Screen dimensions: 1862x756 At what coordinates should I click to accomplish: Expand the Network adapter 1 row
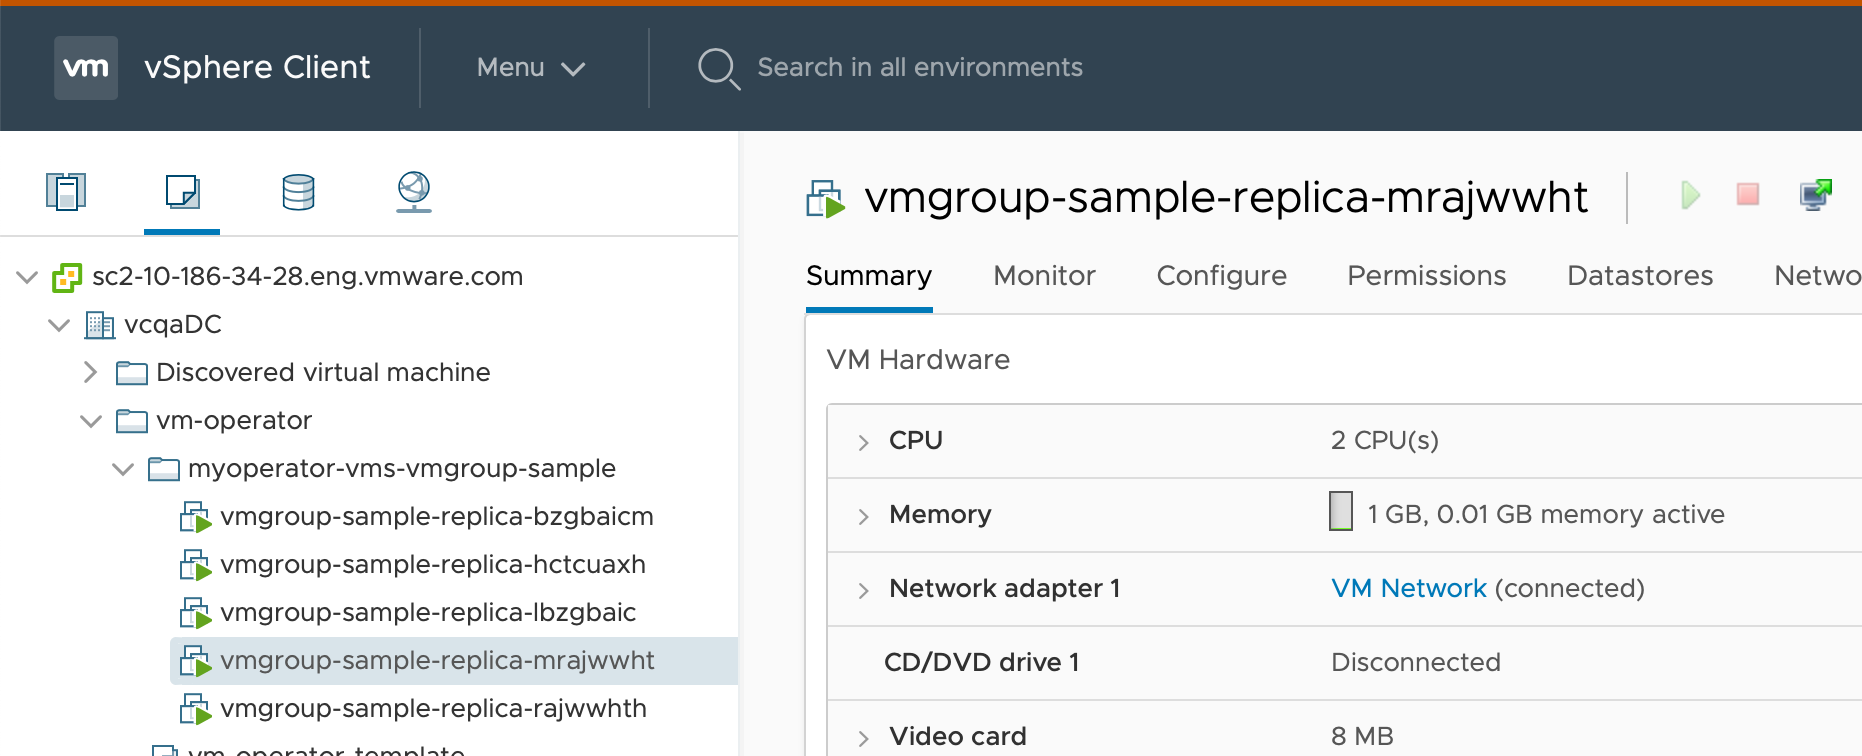863,590
